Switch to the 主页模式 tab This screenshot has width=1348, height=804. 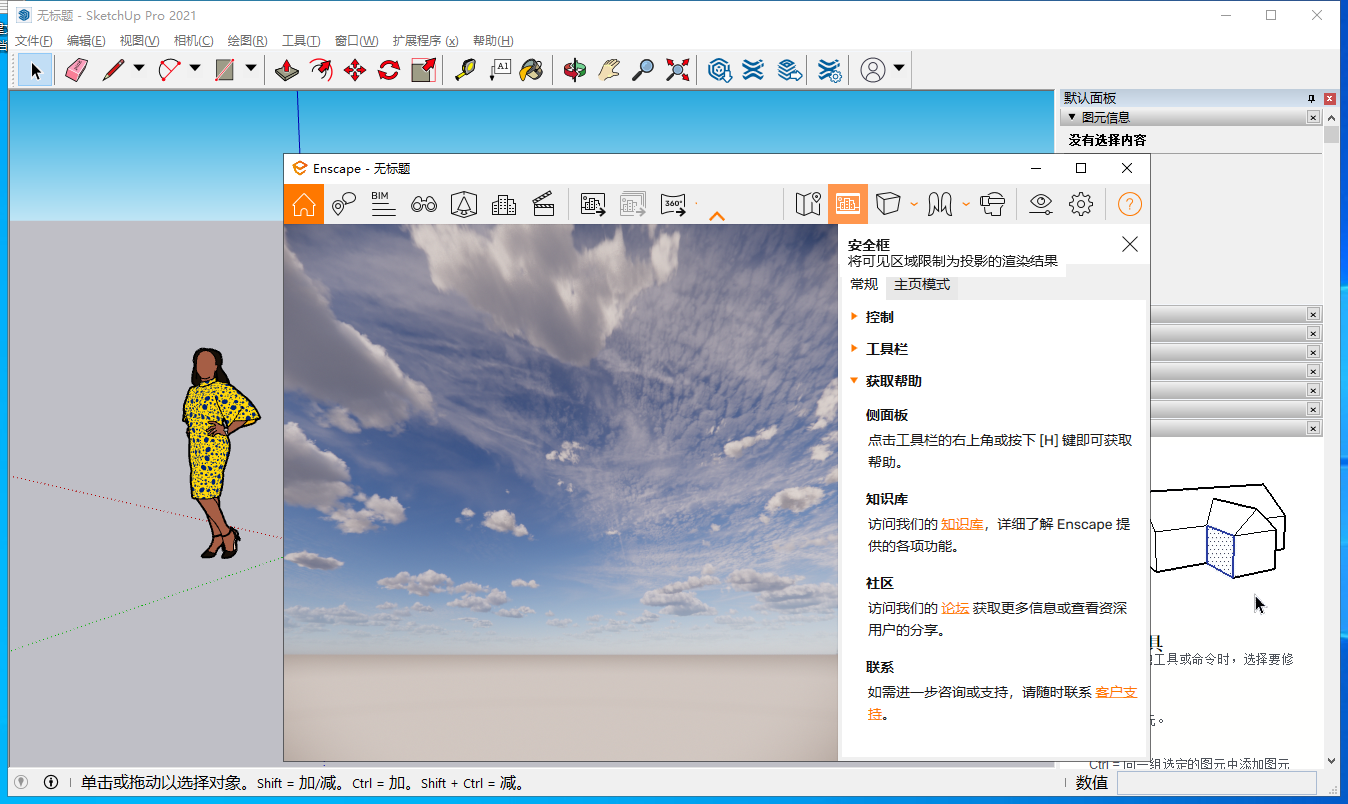pos(921,284)
